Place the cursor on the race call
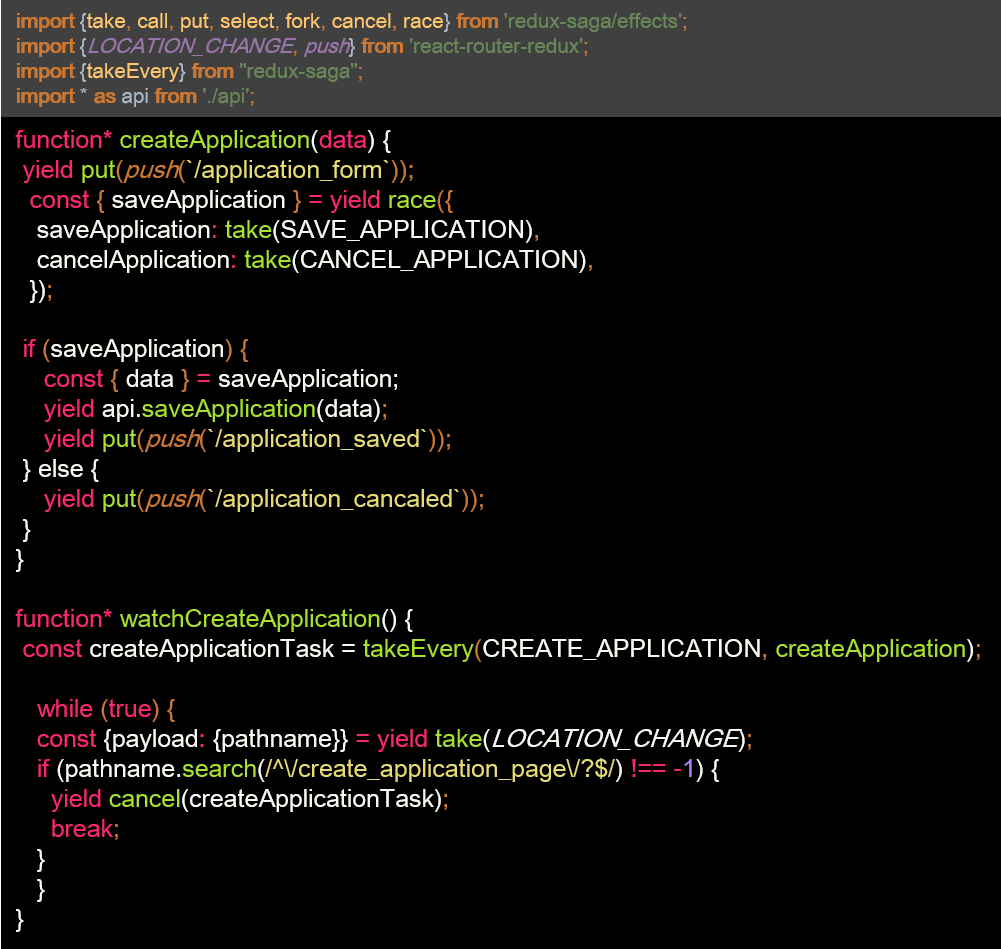The image size is (1001, 949). 411,199
